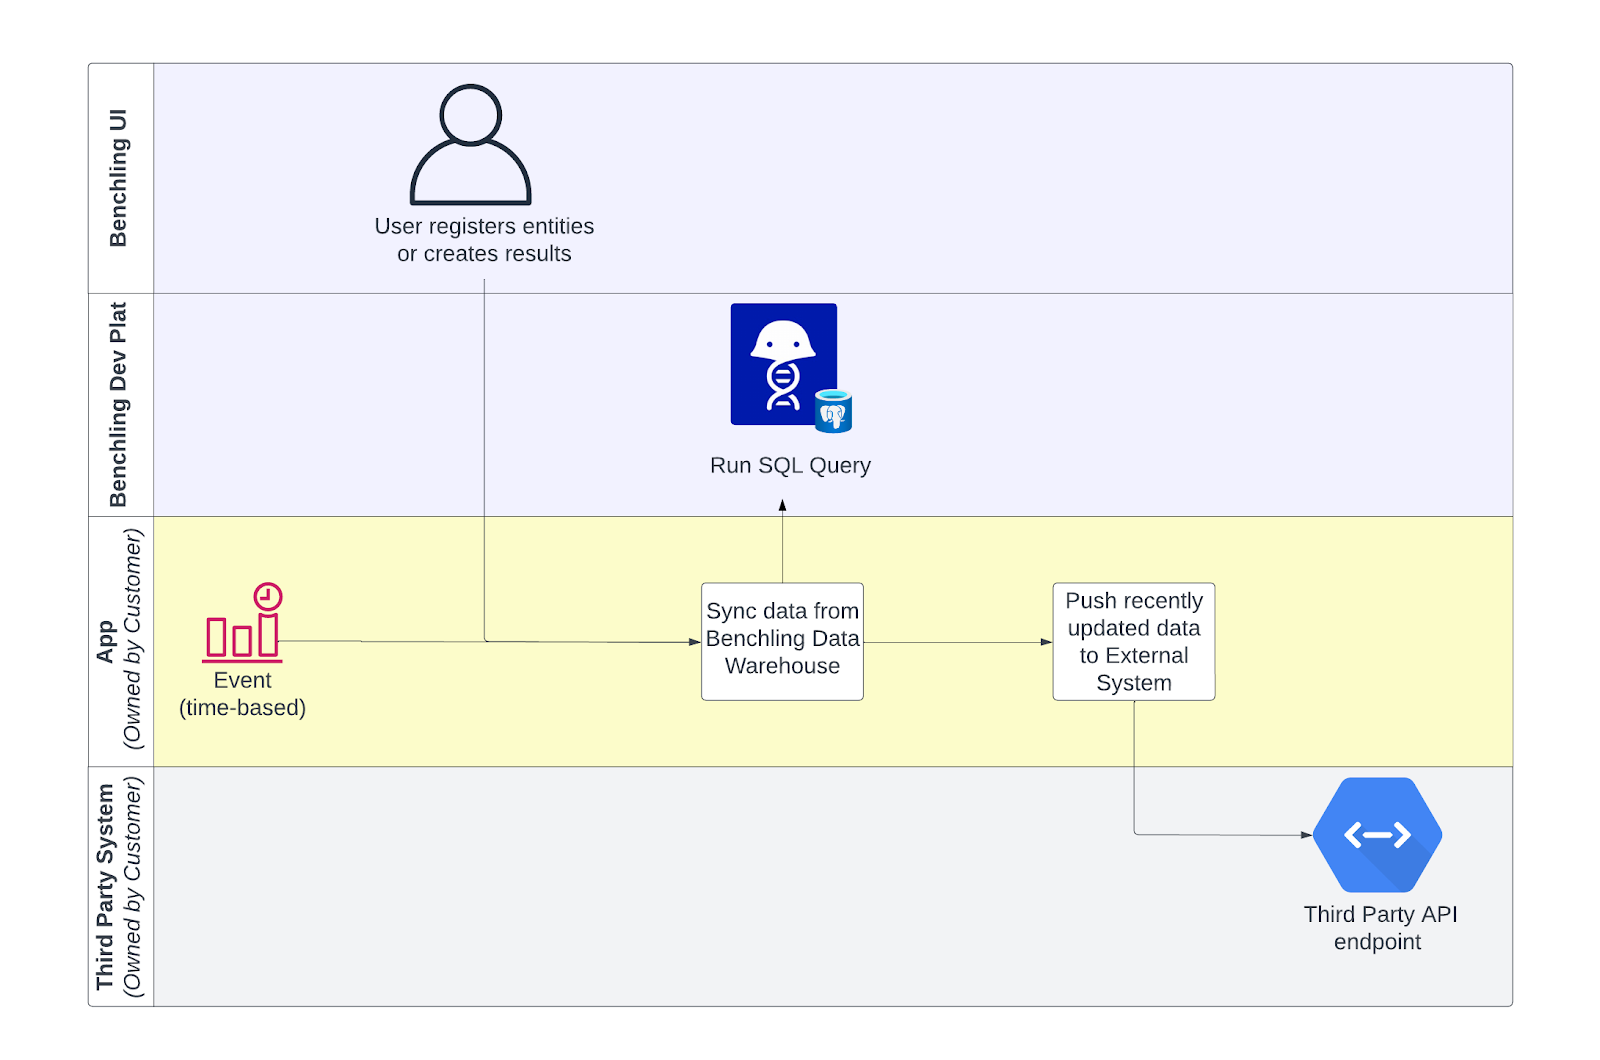Select the 'Benchling Dev Plat' swimlane header

pos(121,405)
